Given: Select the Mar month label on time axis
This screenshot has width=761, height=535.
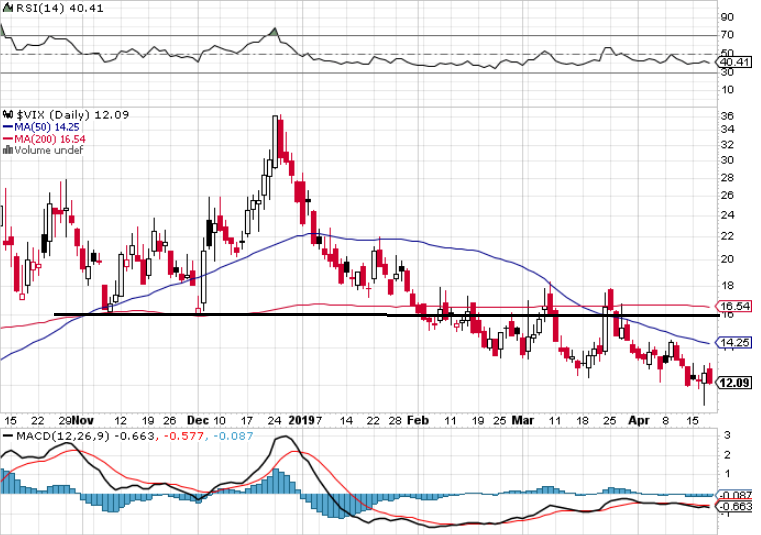Looking at the screenshot, I should [x=522, y=421].
